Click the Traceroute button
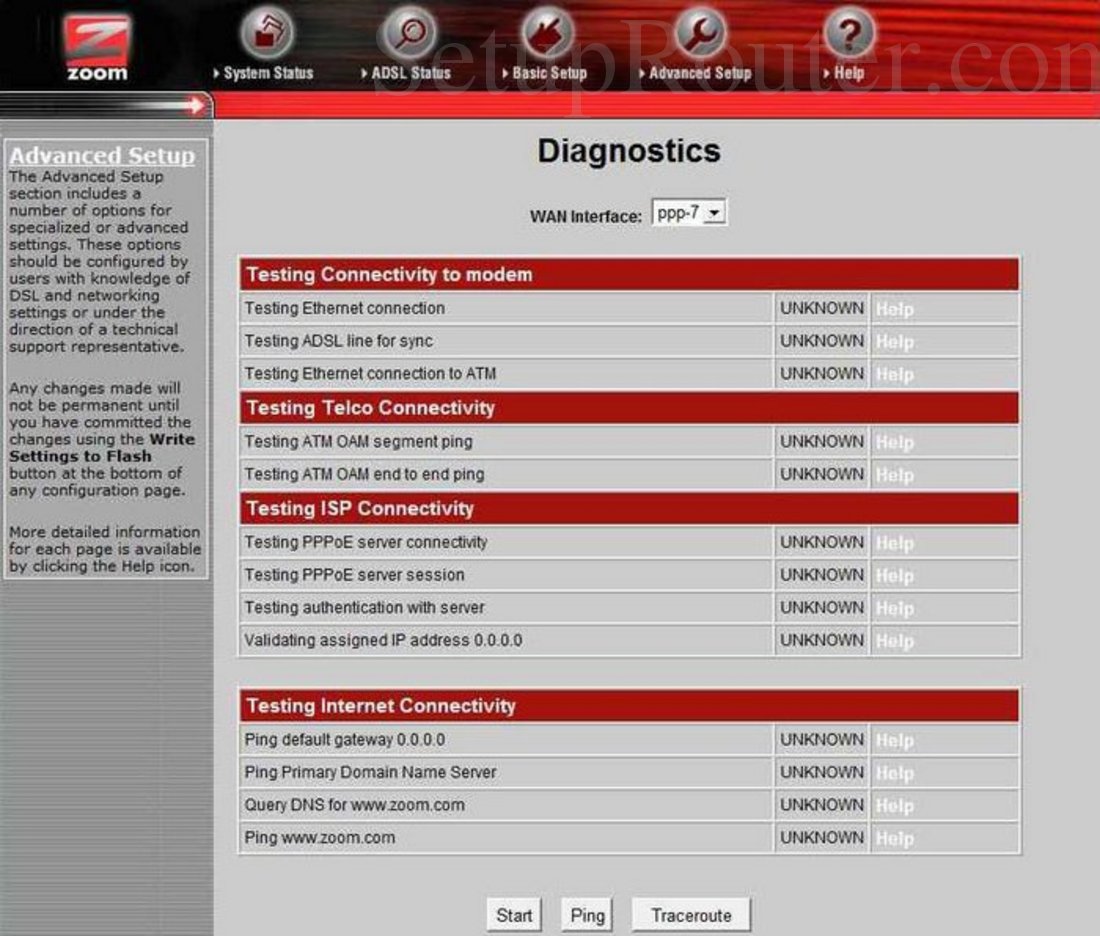The image size is (1100, 936). (690, 913)
